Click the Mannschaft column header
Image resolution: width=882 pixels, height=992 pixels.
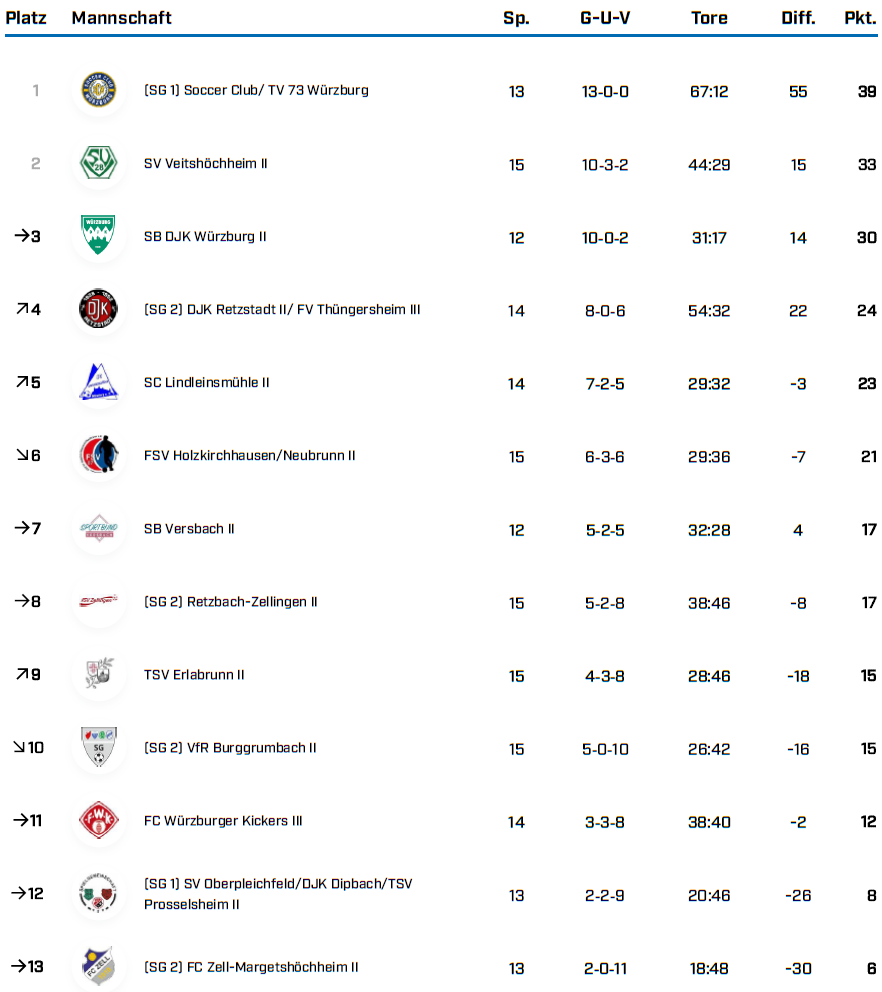pyautogui.click(x=122, y=18)
